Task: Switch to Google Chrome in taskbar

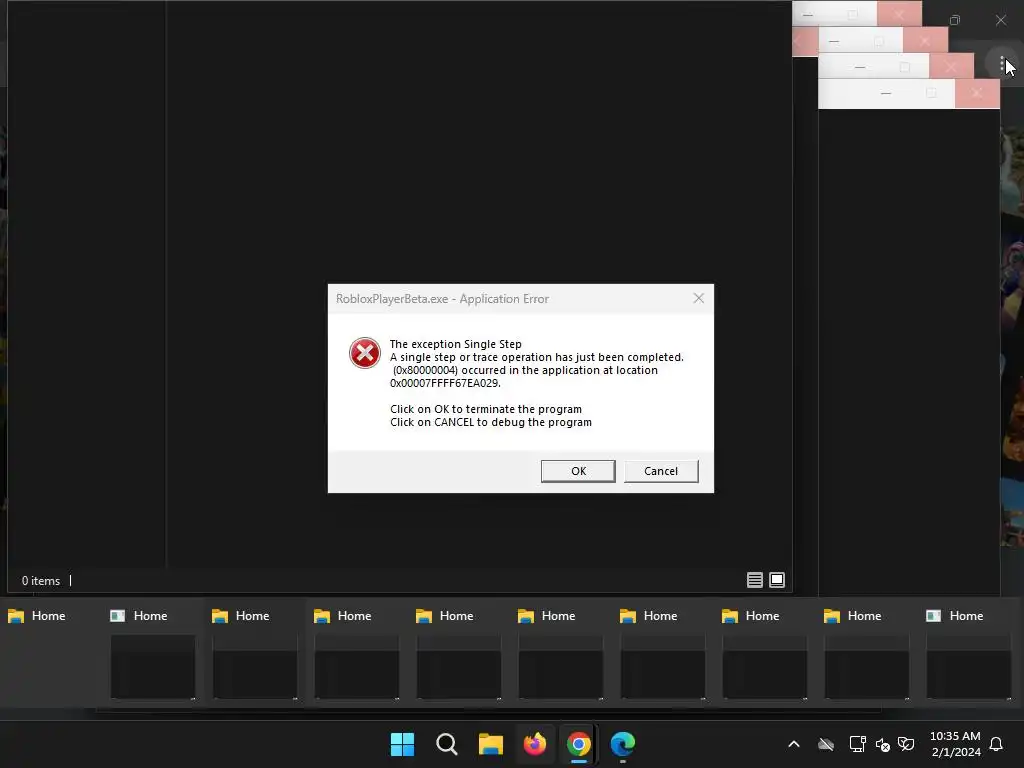Action: pyautogui.click(x=579, y=744)
